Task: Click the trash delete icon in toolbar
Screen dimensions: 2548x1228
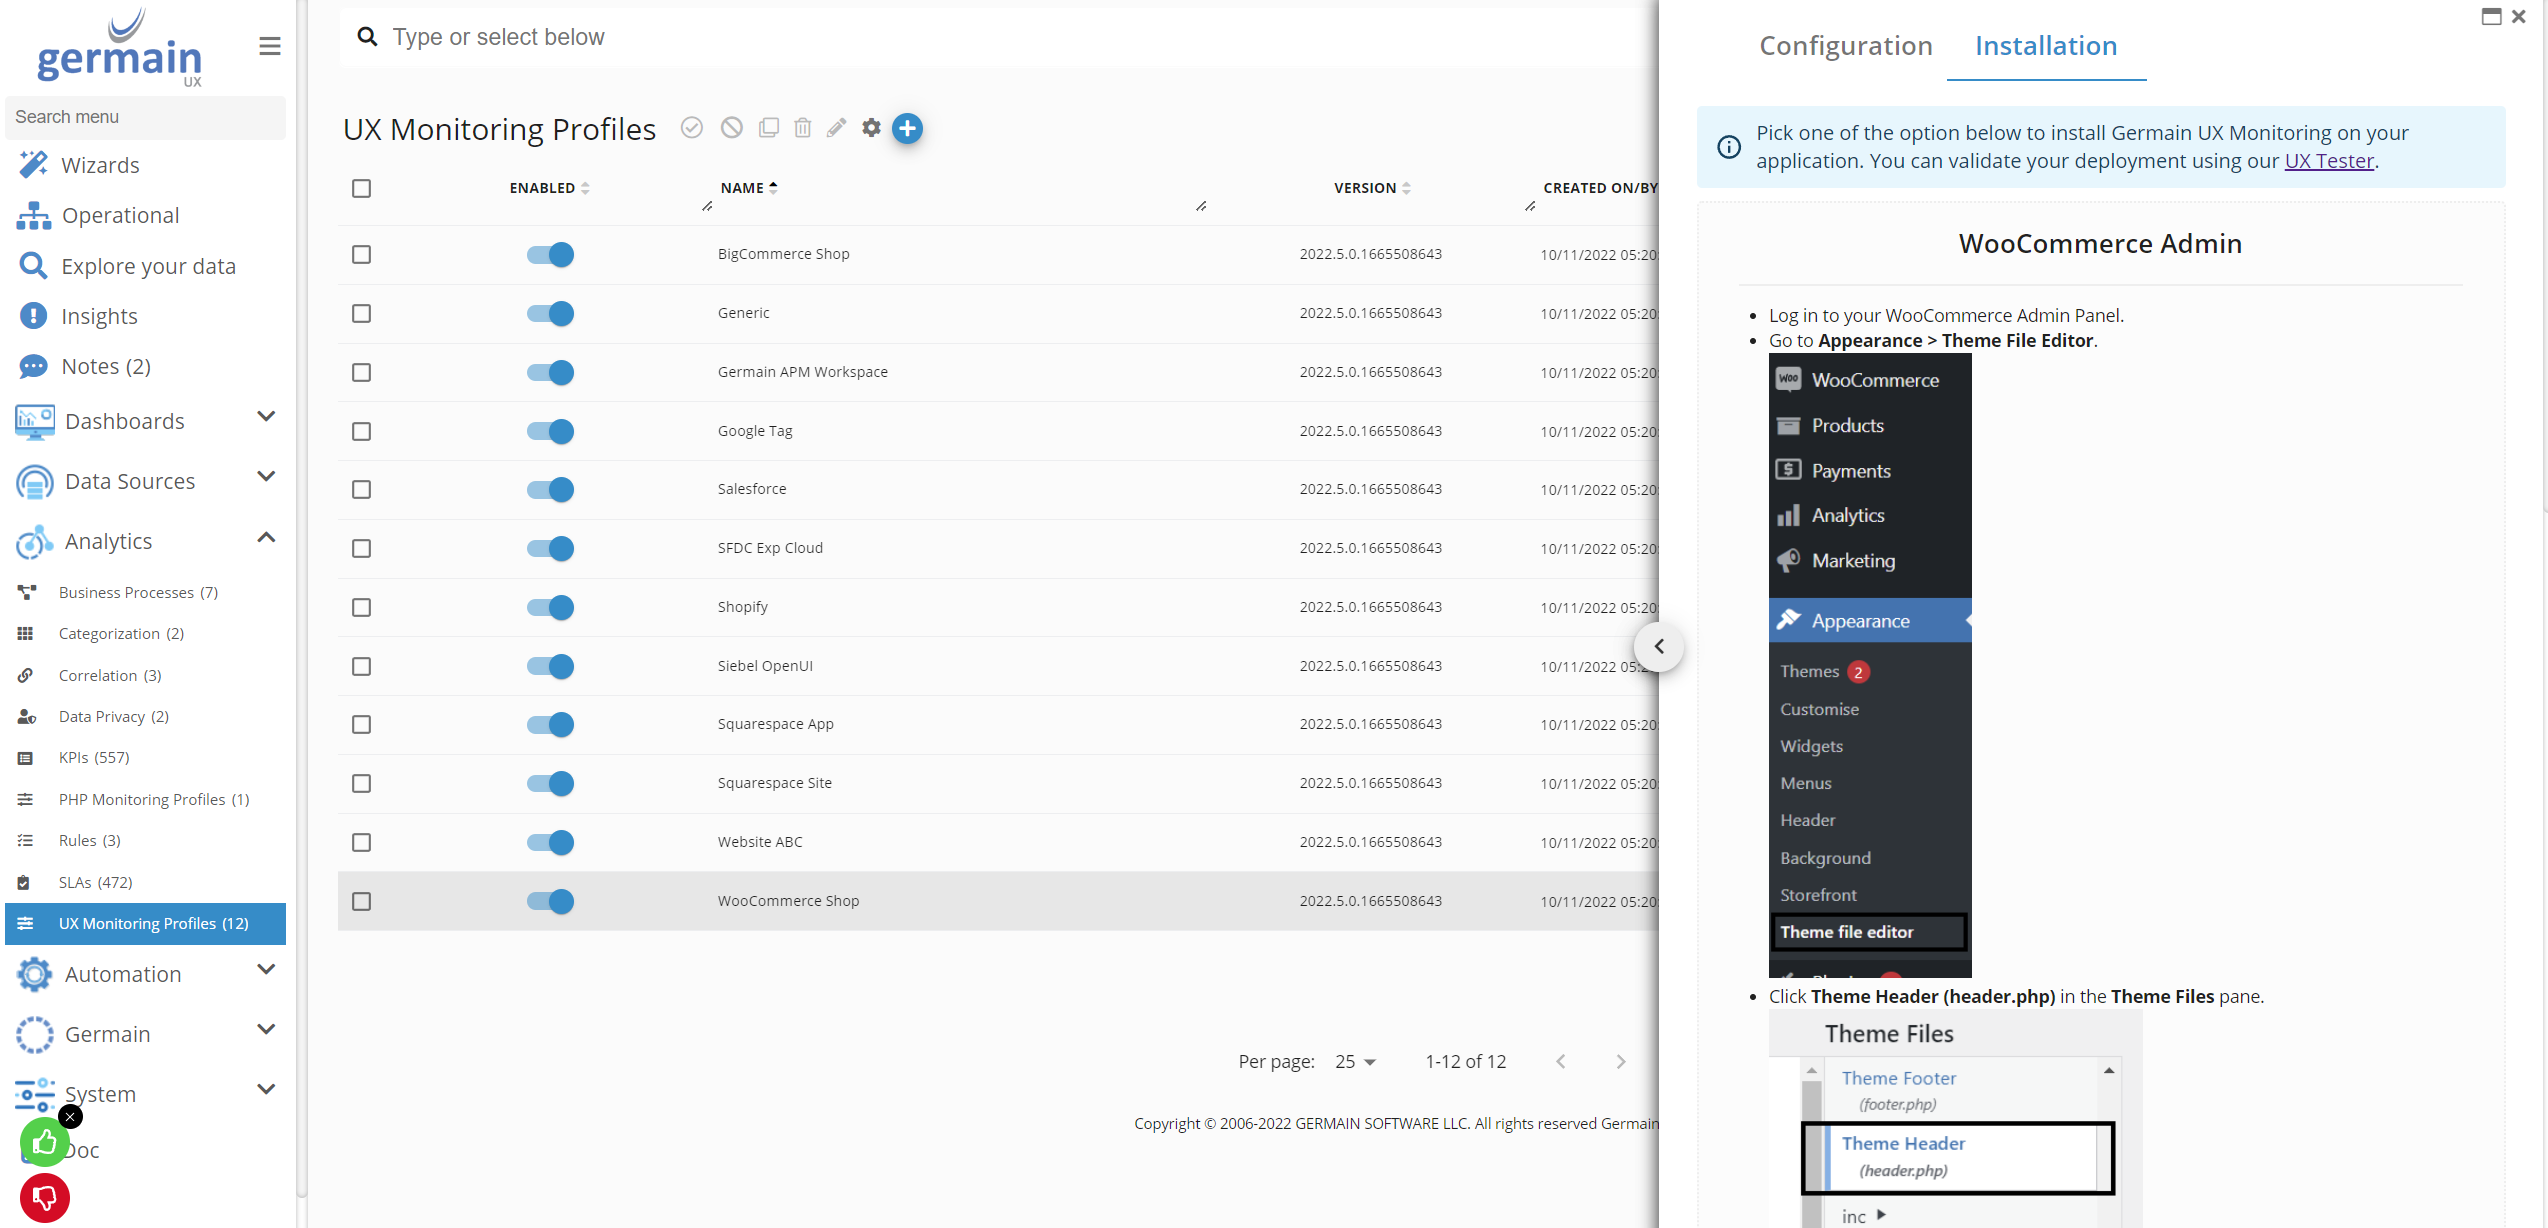Action: (x=802, y=128)
